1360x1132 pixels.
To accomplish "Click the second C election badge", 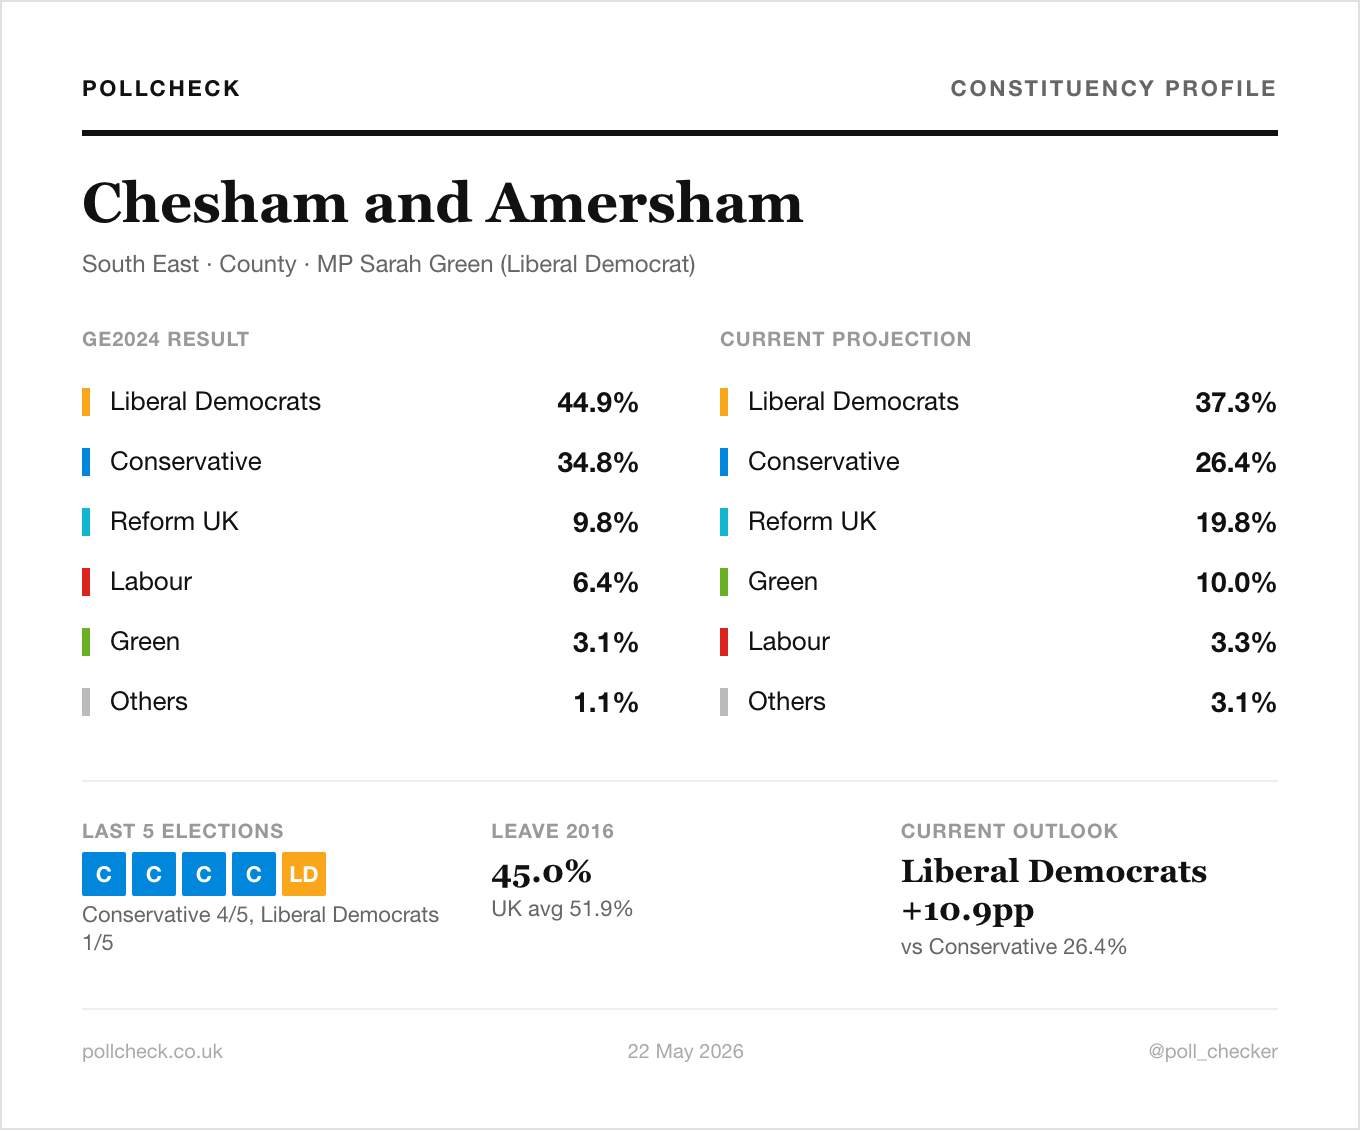I will pyautogui.click(x=154, y=874).
